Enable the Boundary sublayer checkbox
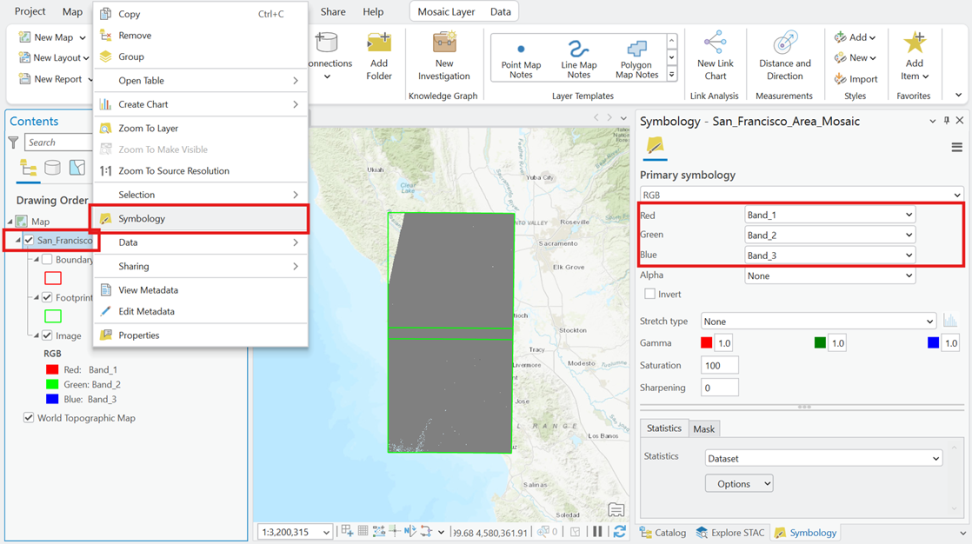This screenshot has width=972, height=544. pyautogui.click(x=47, y=260)
